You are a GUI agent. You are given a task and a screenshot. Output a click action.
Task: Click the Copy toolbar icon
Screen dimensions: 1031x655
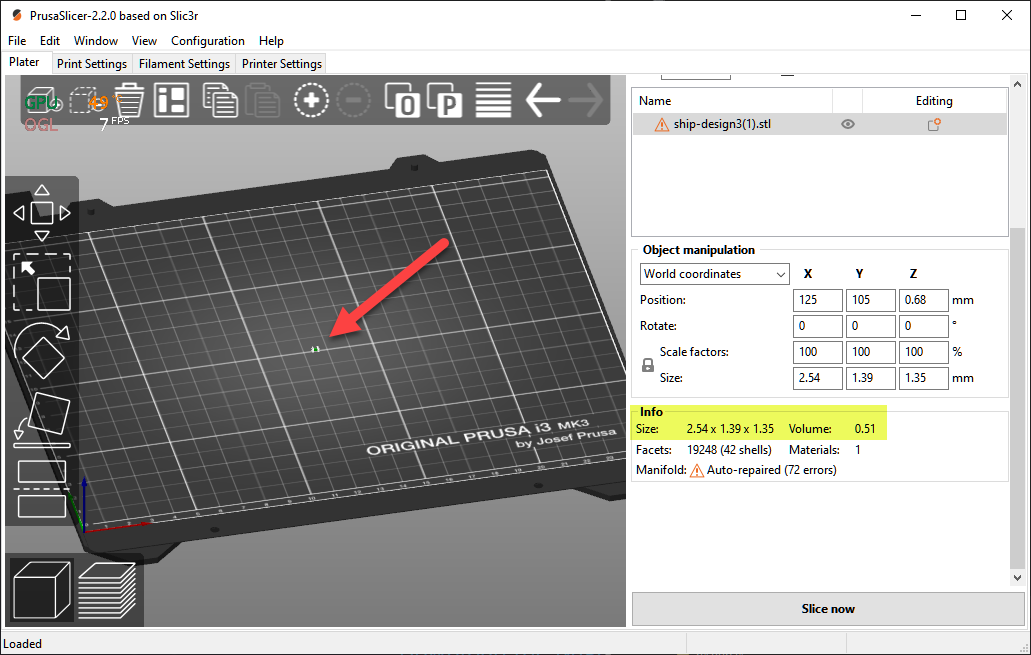coord(220,100)
